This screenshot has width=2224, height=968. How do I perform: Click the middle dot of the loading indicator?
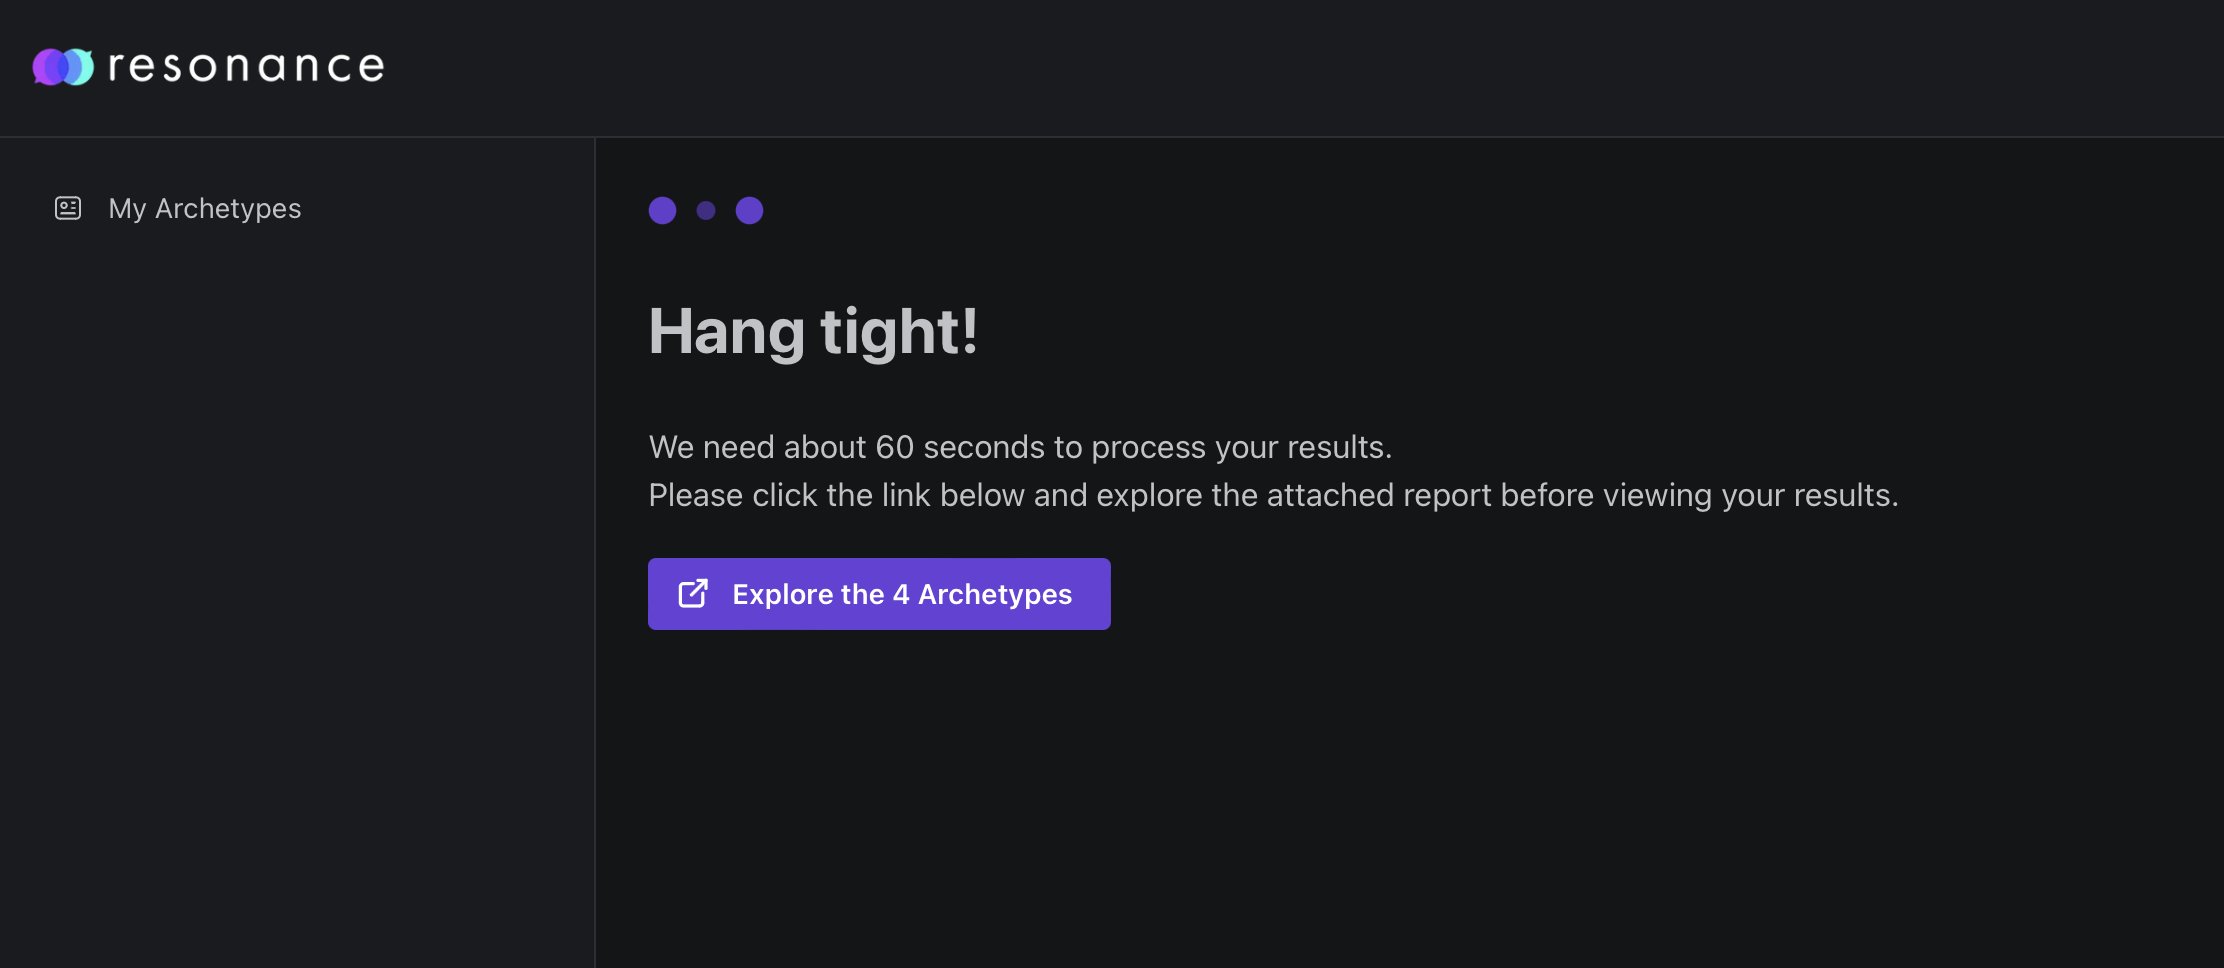click(x=707, y=210)
